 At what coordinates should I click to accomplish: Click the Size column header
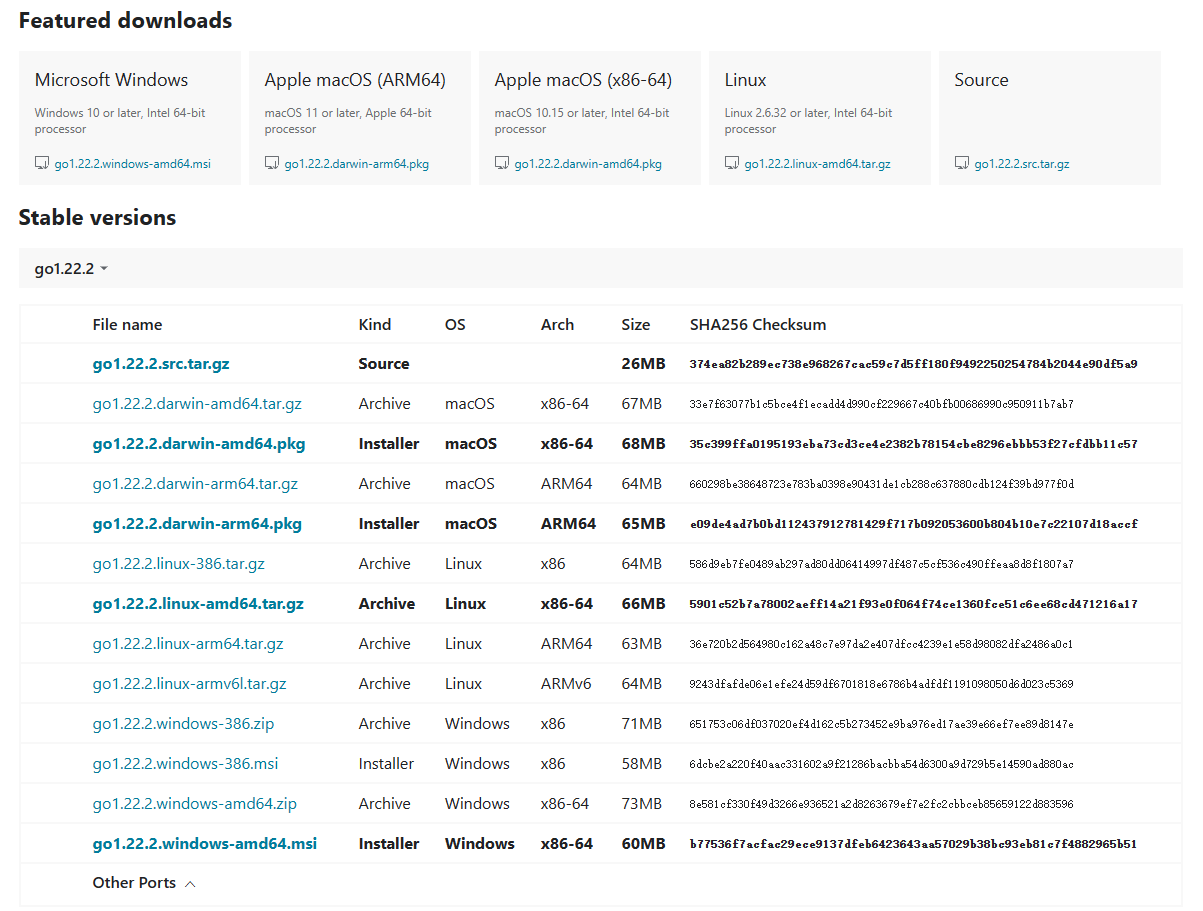click(636, 325)
